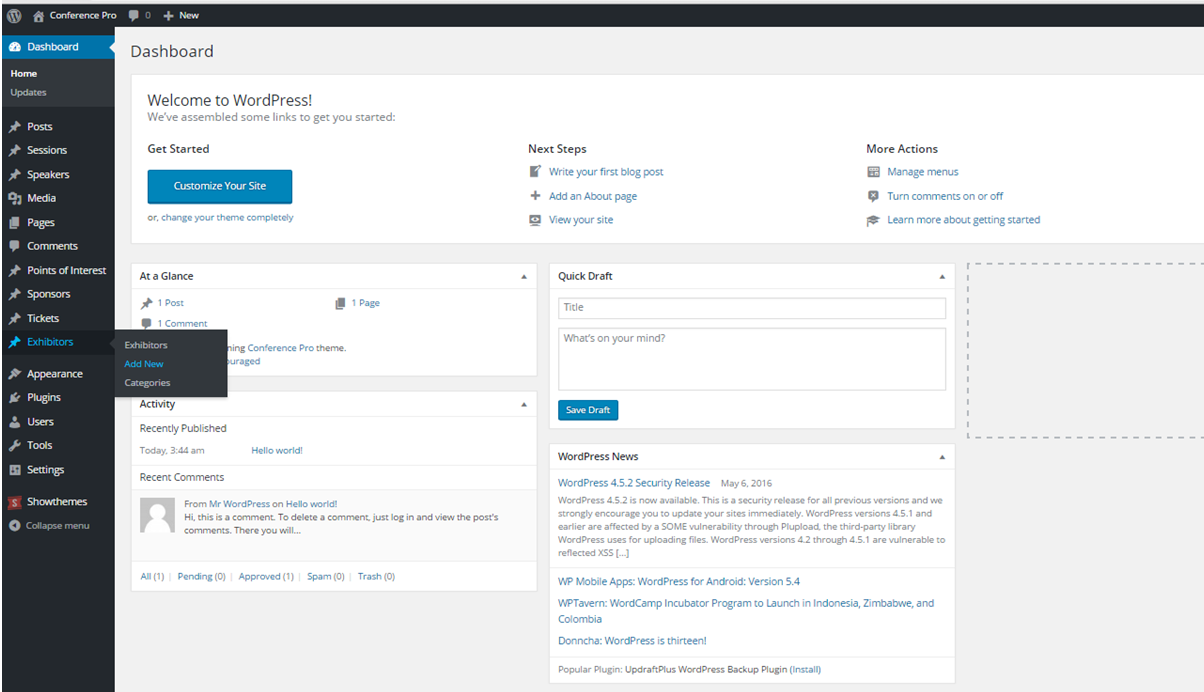Click the pin icon next to Speakers

tap(14, 175)
